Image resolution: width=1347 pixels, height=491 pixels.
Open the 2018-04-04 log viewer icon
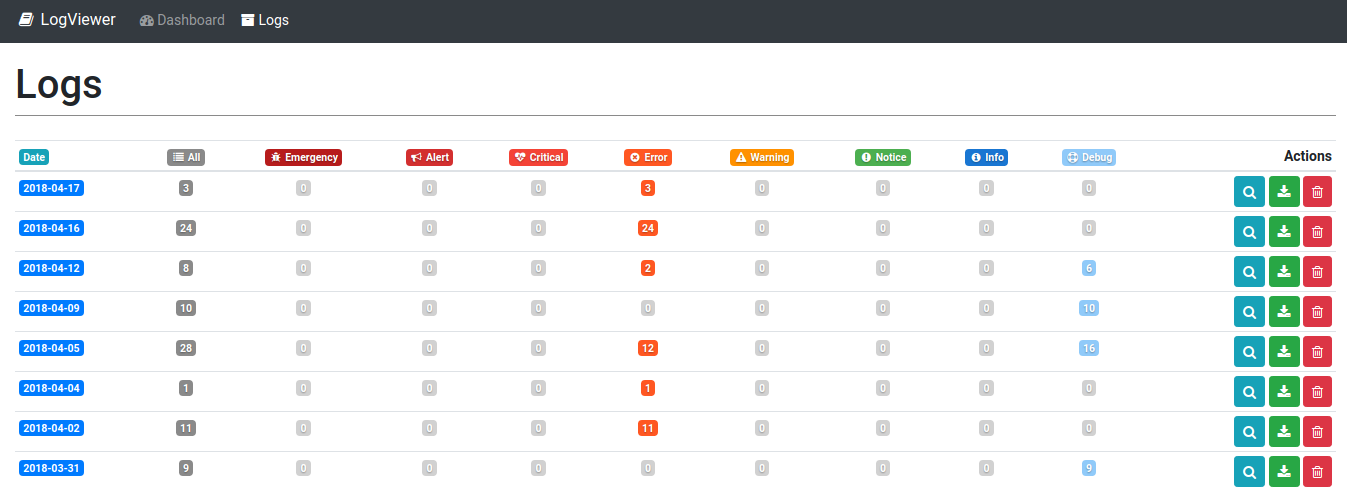(x=1249, y=392)
